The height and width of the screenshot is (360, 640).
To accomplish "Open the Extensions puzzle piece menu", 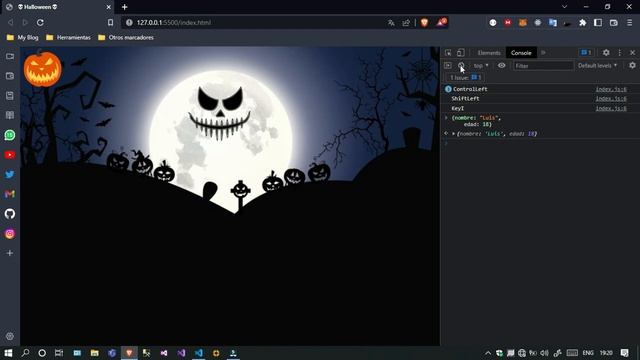I will (x=582, y=23).
